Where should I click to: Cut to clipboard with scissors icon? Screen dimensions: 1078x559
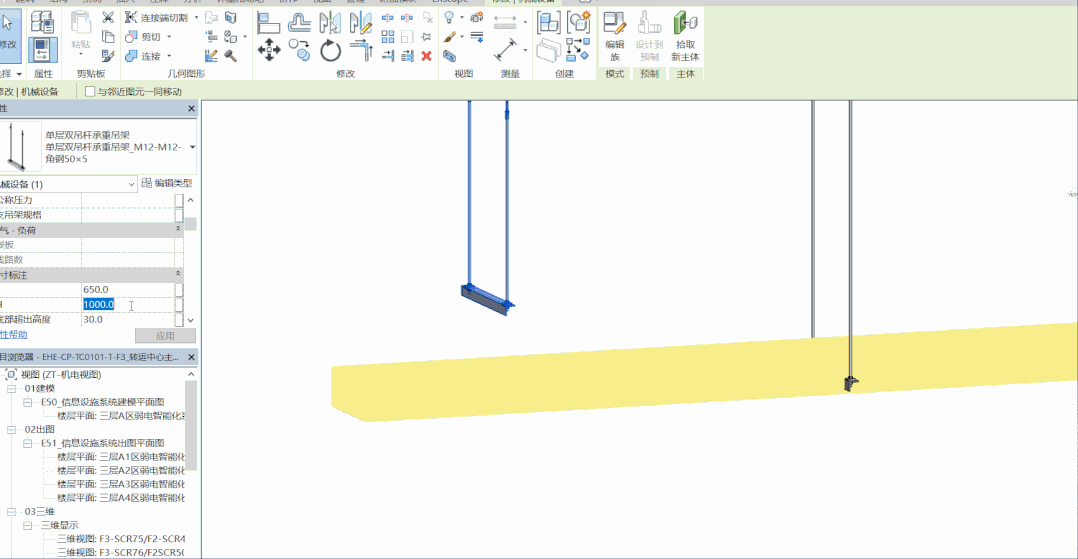point(108,17)
